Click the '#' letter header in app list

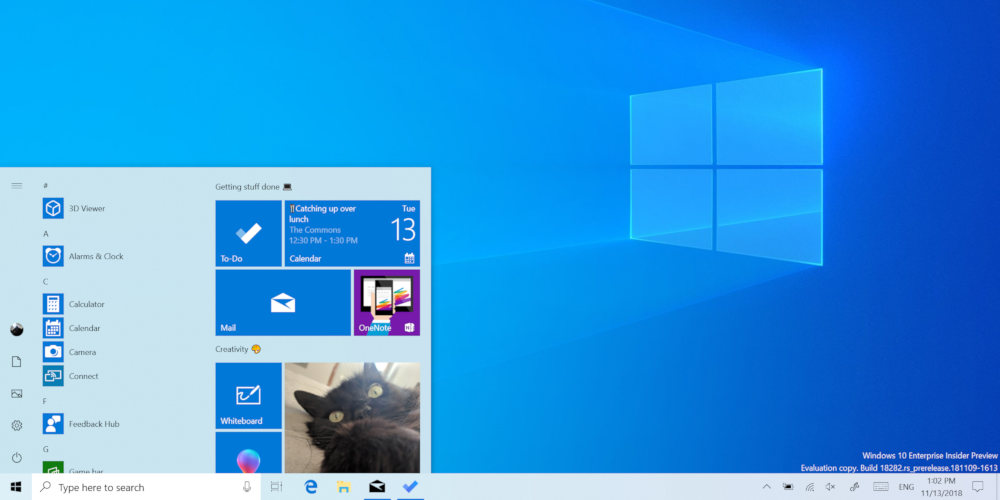click(45, 185)
